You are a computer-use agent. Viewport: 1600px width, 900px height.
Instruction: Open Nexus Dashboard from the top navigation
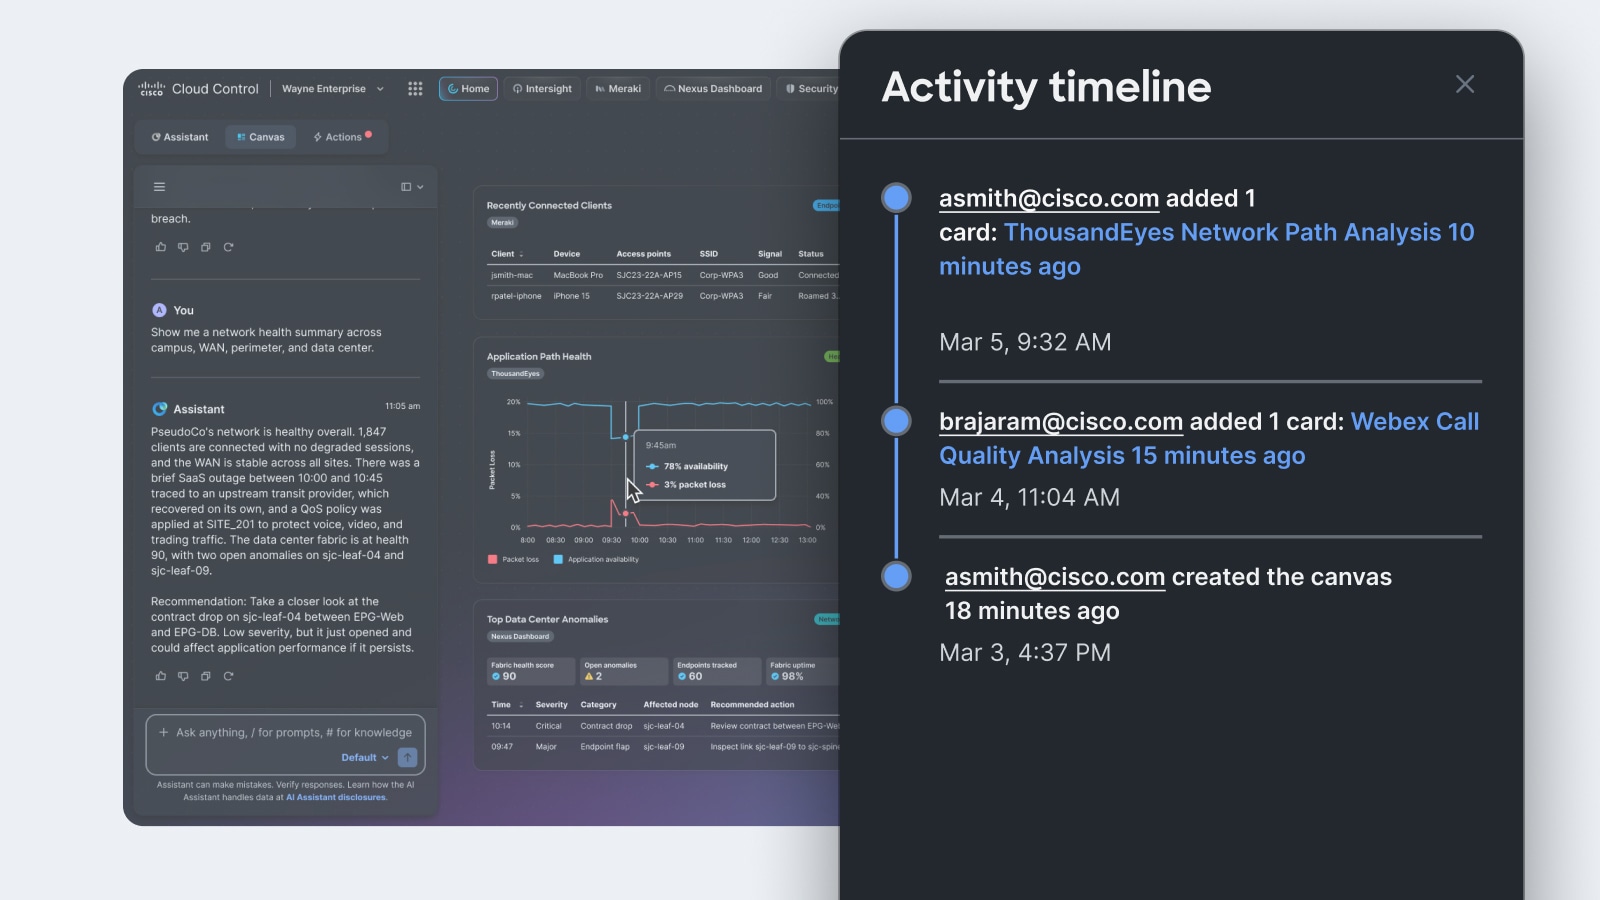pos(713,89)
